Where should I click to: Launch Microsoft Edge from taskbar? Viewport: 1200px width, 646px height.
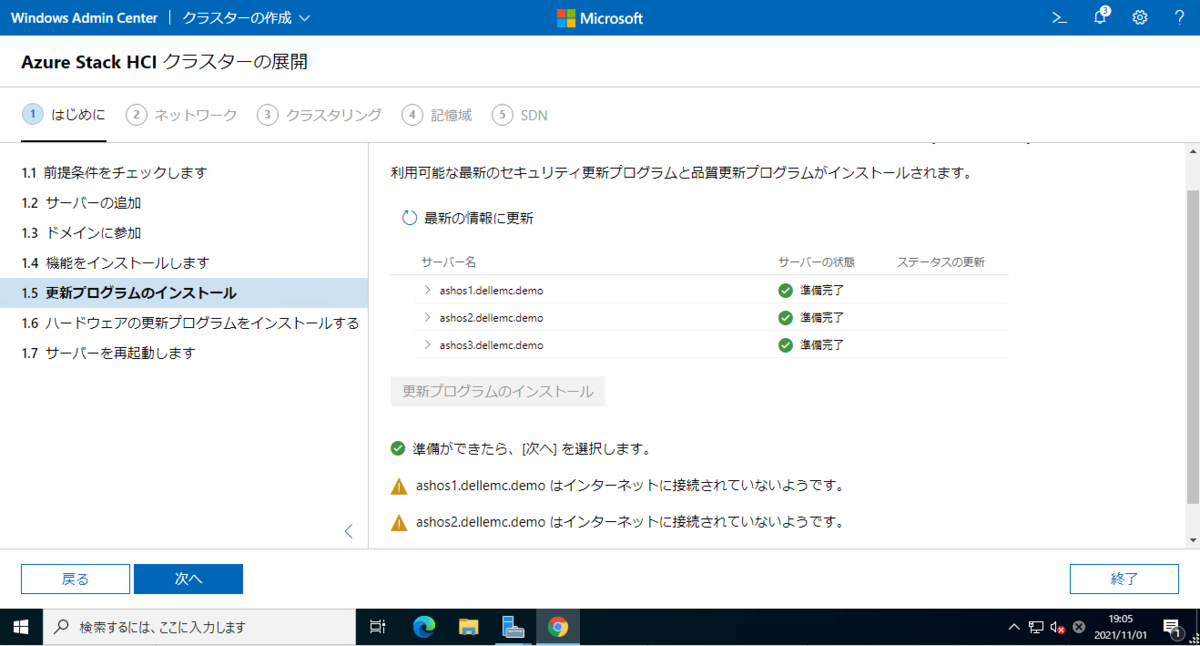pyautogui.click(x=424, y=627)
